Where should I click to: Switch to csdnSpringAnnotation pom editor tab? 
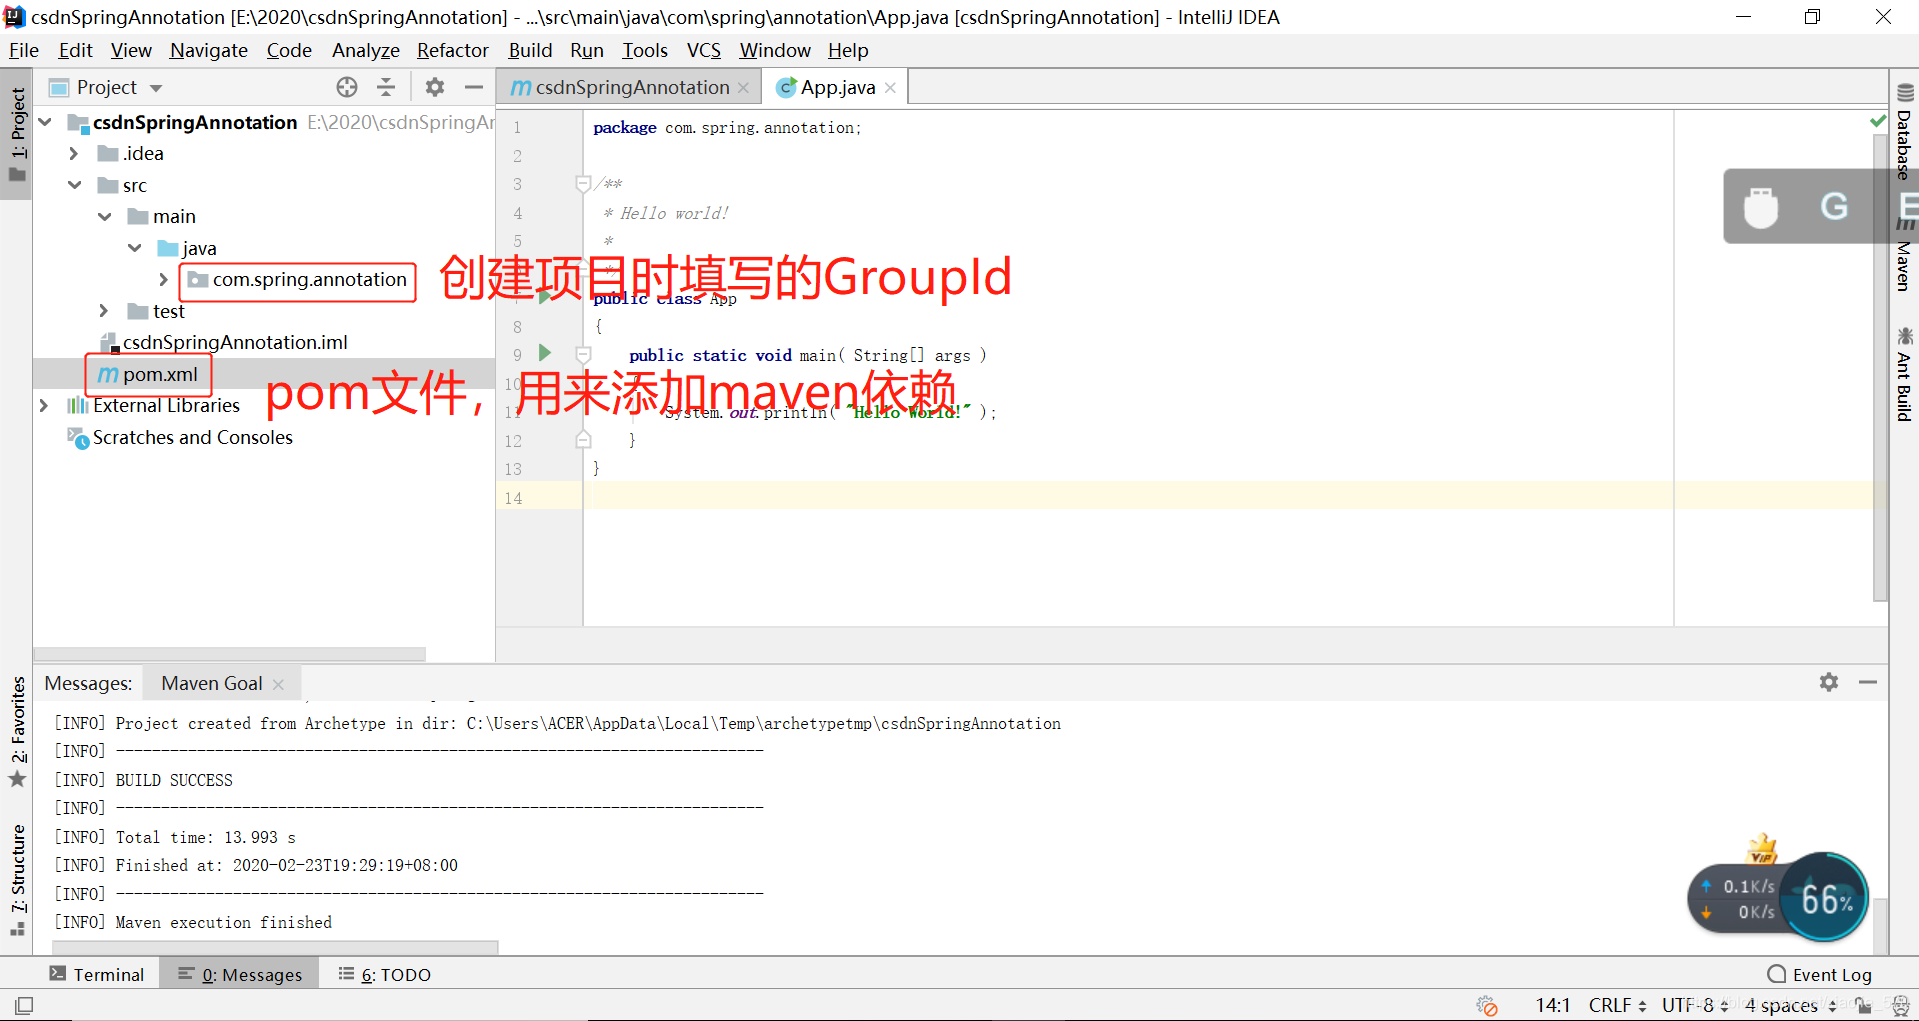pos(631,88)
